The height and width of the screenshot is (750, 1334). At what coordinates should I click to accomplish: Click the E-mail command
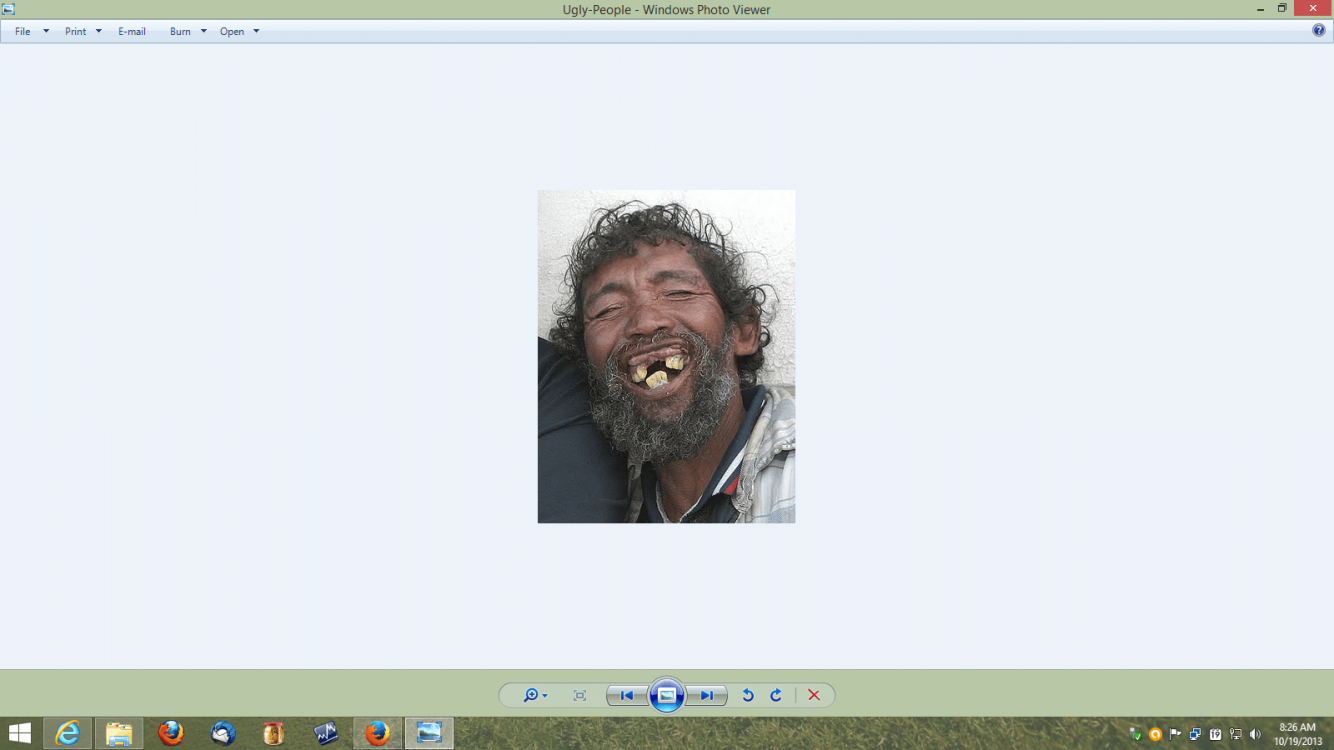(132, 32)
